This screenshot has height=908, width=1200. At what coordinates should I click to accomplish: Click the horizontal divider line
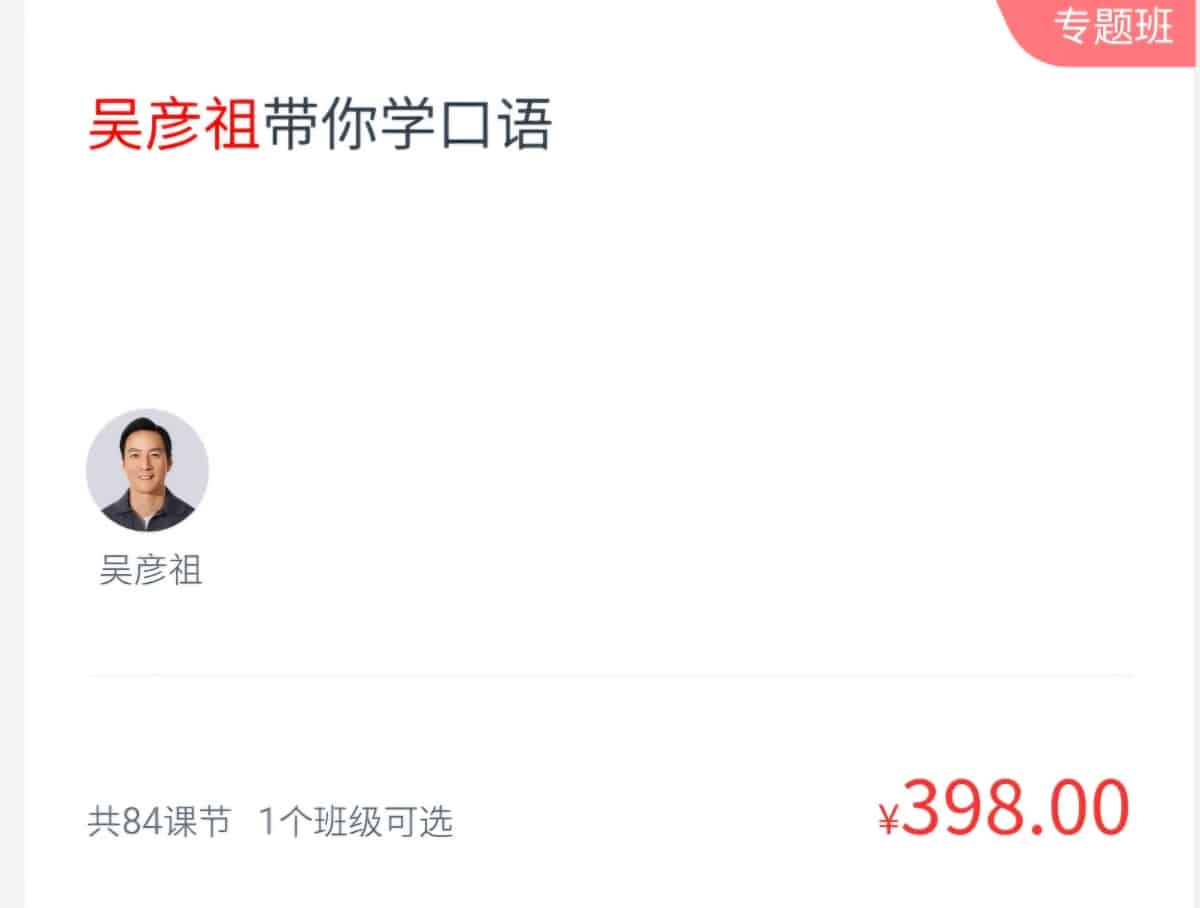point(610,676)
